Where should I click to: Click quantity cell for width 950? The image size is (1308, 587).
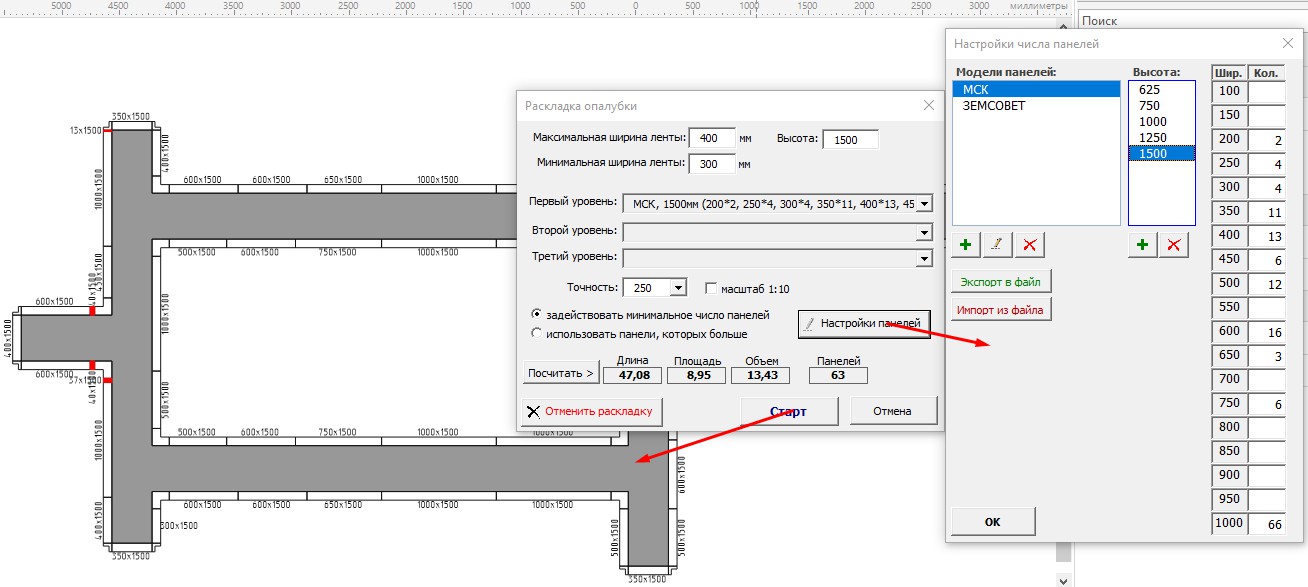click(x=1266, y=500)
